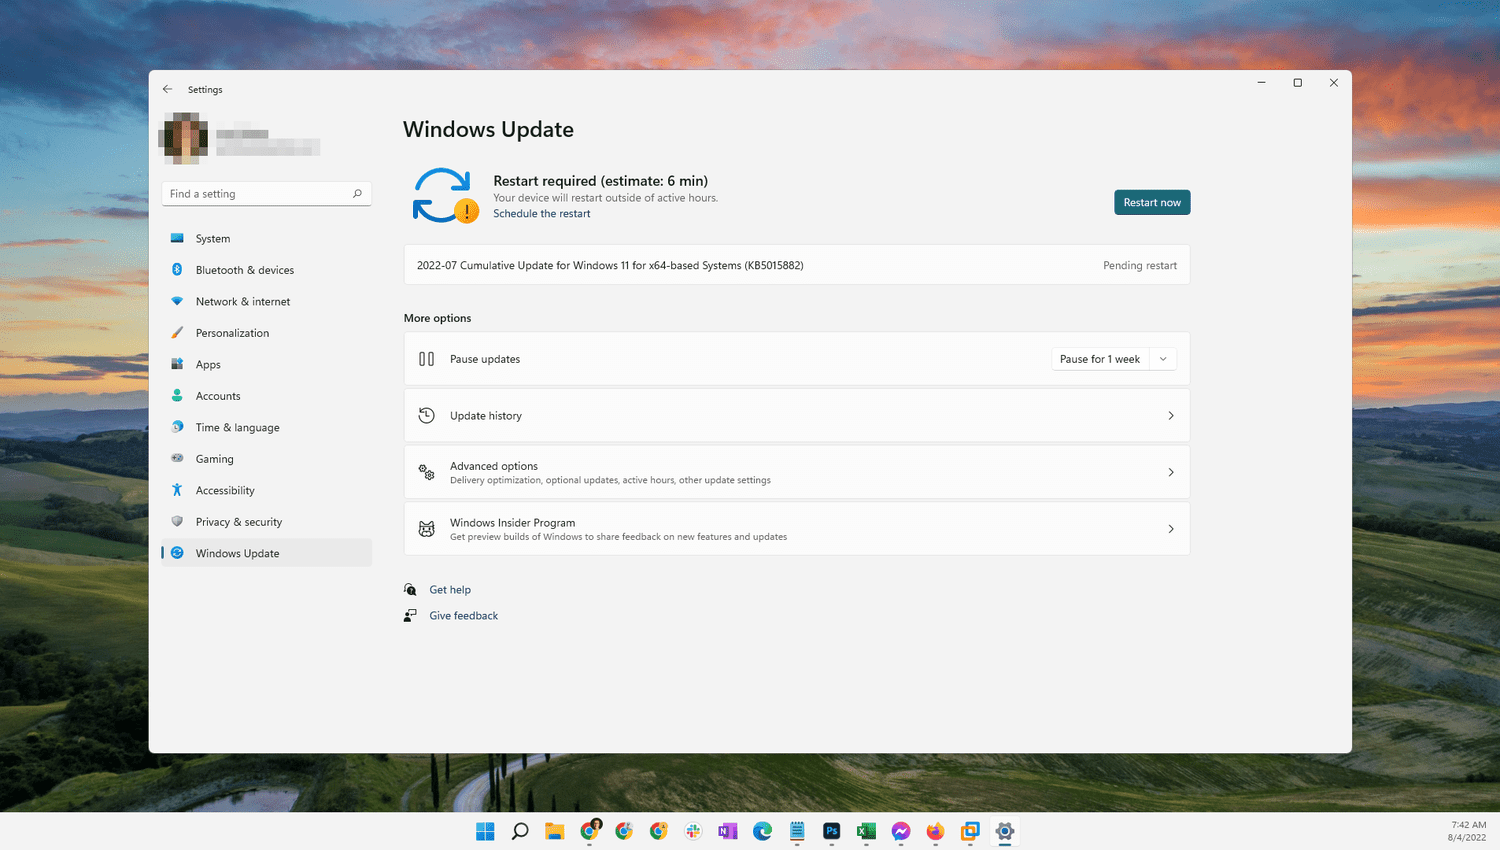Screen dimensions: 1500x850
Task: Open Network & internet settings
Action: click(266, 301)
